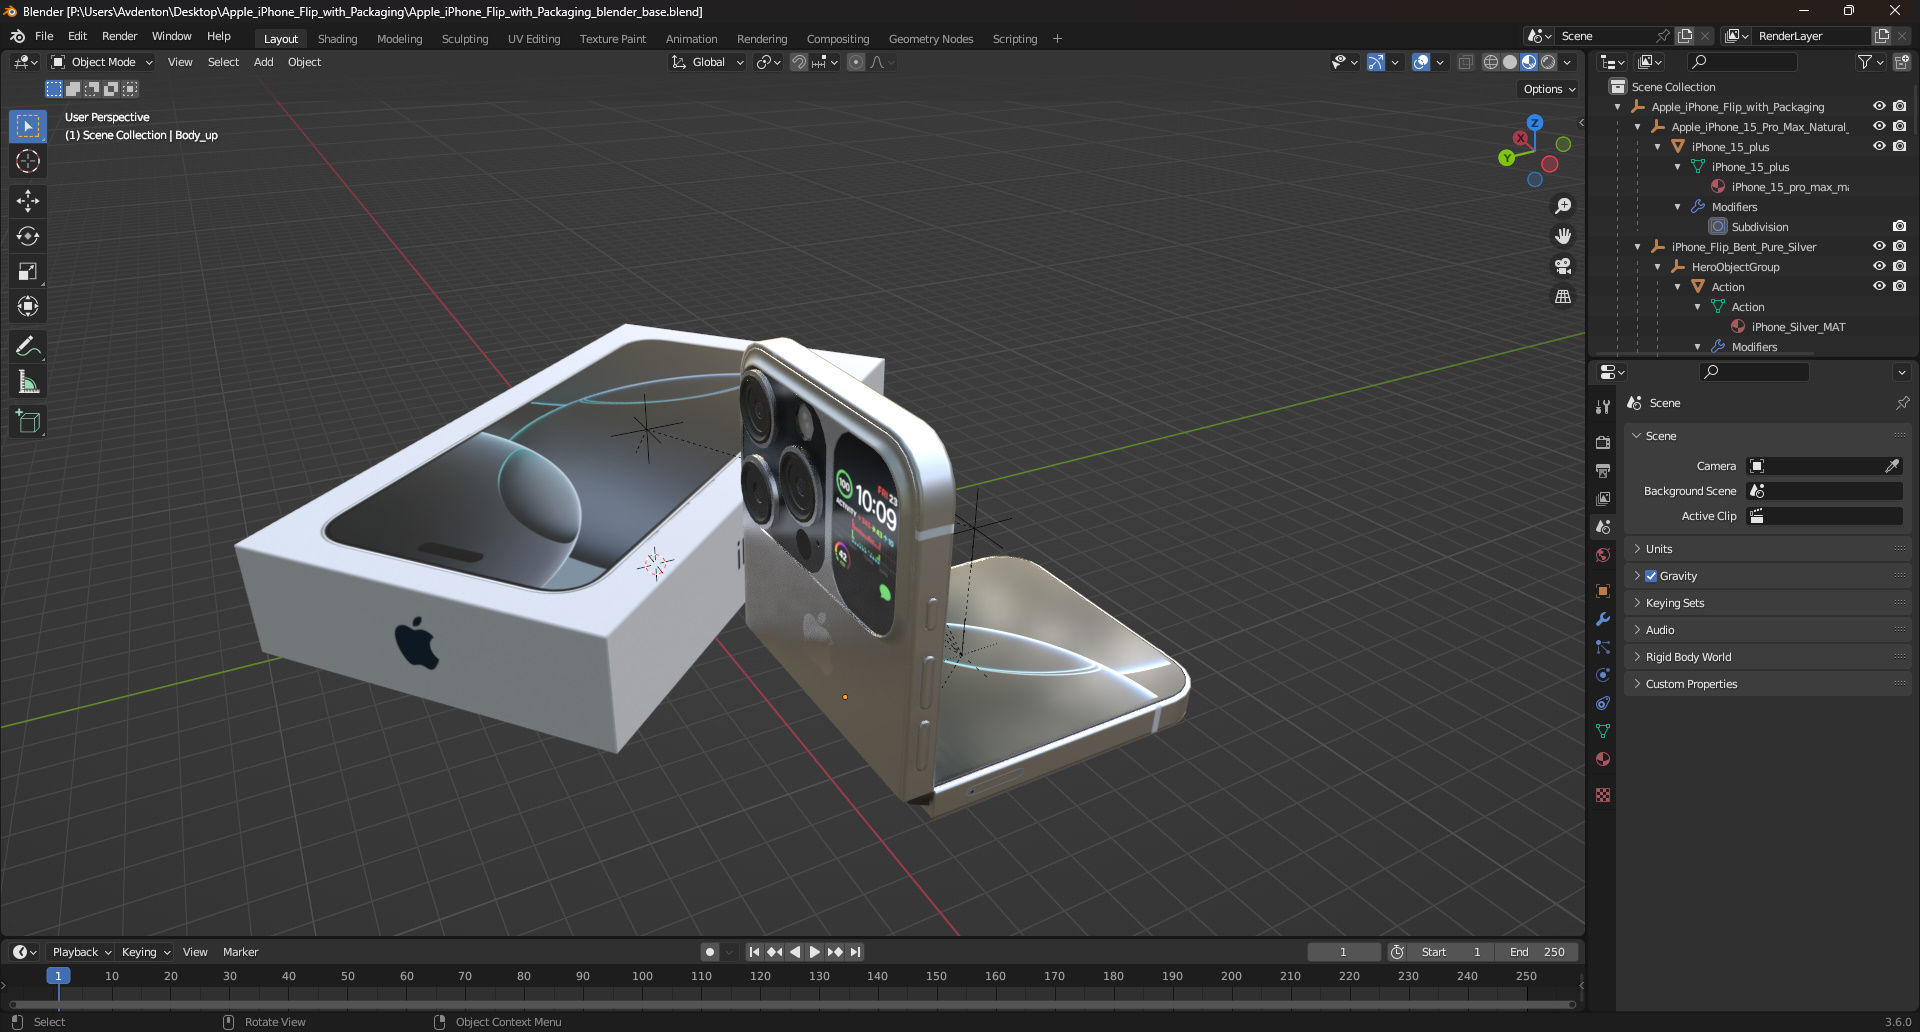
Task: Open the Object properties tab
Action: (x=1603, y=591)
